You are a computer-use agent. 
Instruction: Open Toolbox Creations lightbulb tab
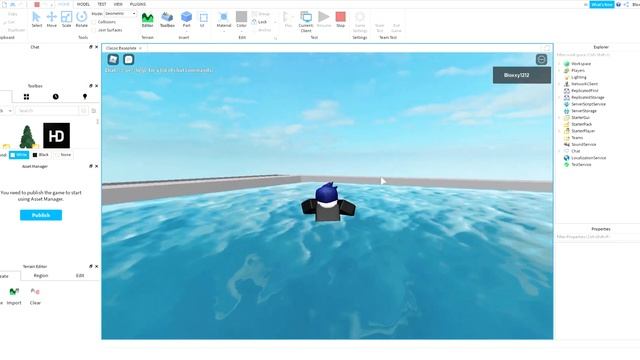point(85,97)
